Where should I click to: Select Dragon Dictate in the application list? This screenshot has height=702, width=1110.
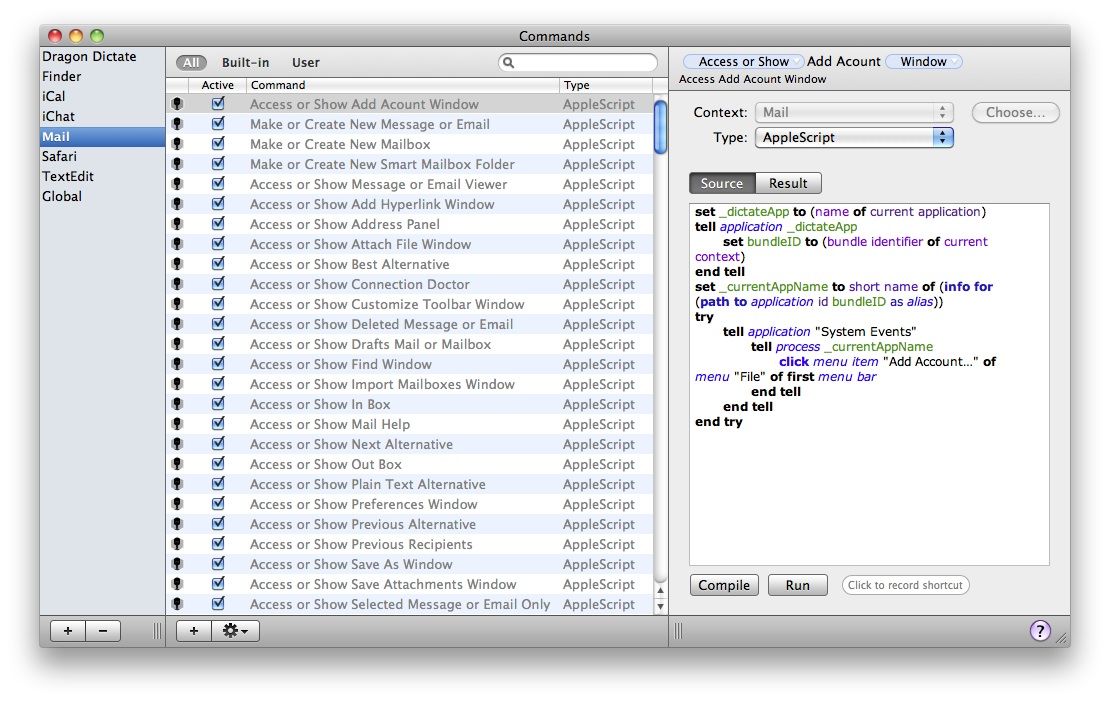pos(103,57)
